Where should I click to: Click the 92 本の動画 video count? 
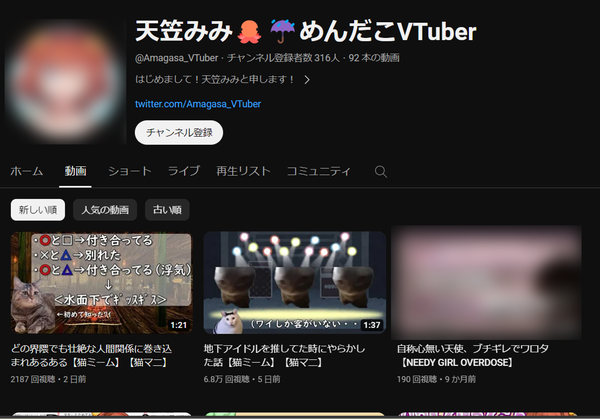374,58
